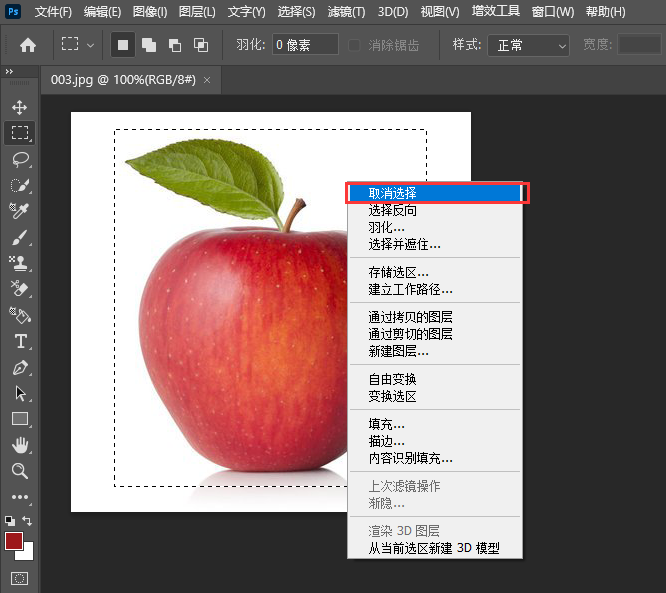This screenshot has height=593, width=666.
Task: Choose Intersect with Selection mode
Action: click(x=200, y=45)
